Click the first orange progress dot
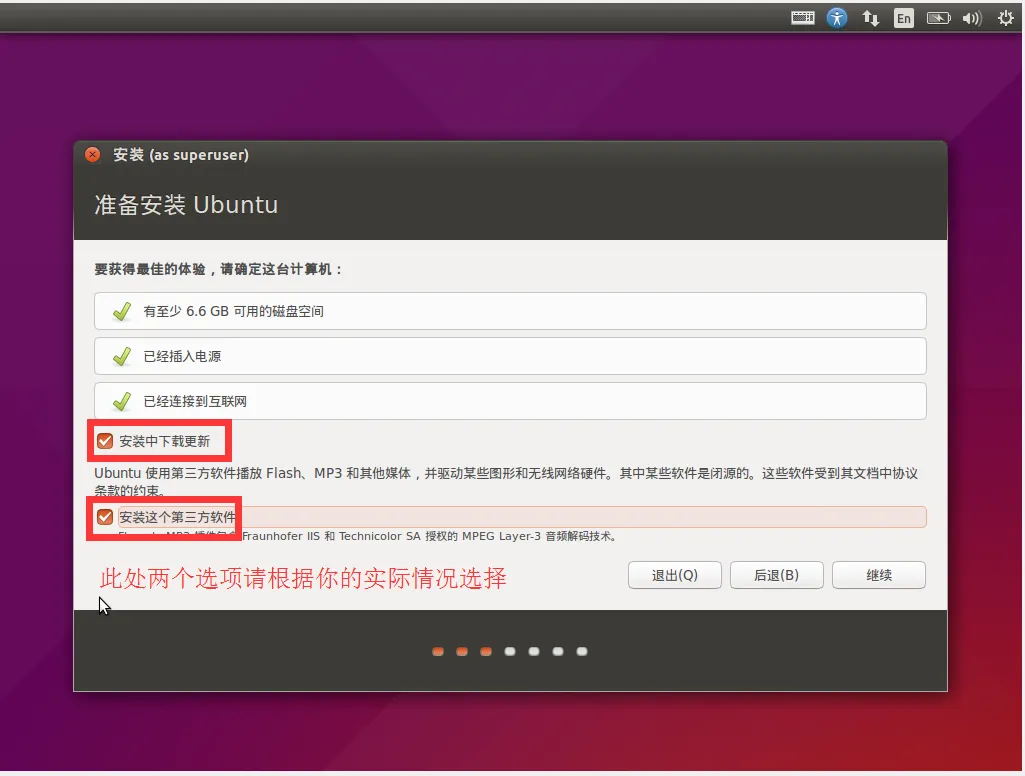The height and width of the screenshot is (776, 1025). pyautogui.click(x=438, y=651)
